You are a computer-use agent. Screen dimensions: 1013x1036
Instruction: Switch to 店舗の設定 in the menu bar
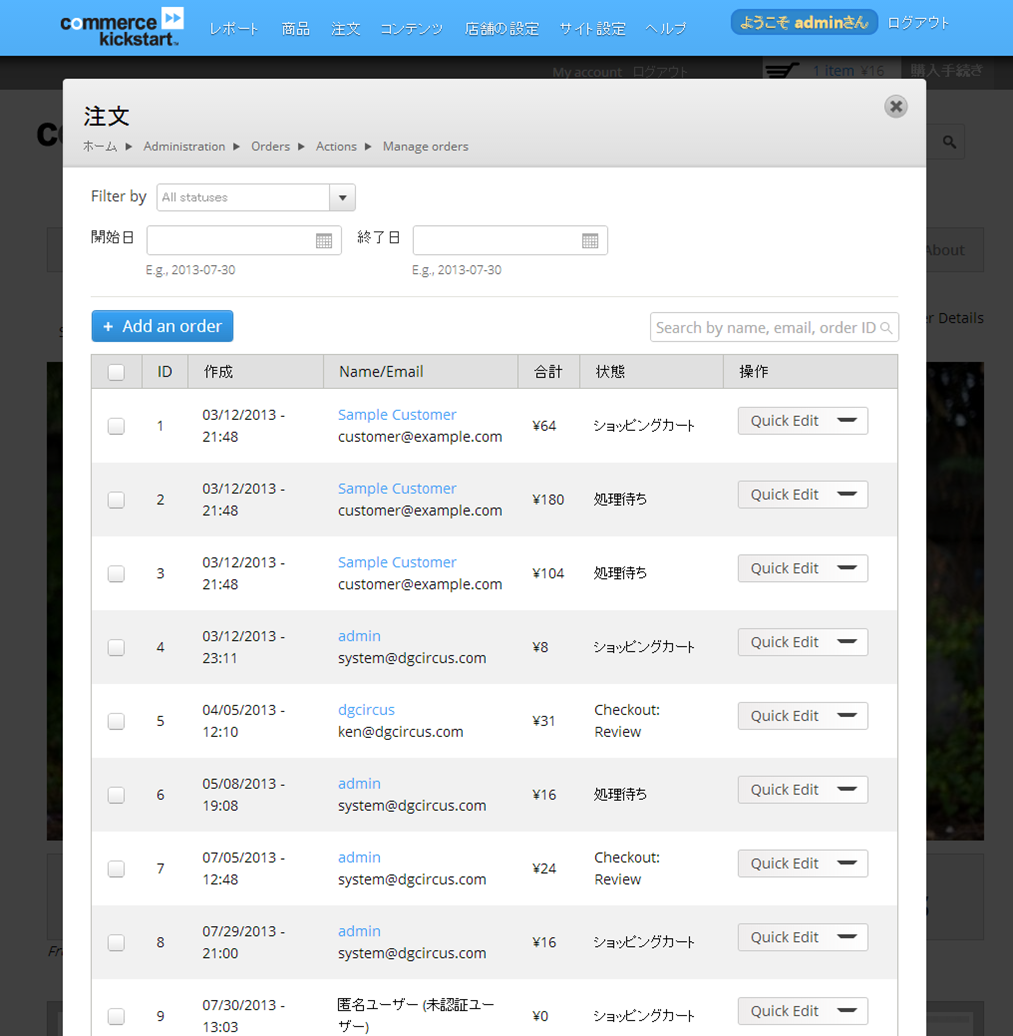[x=501, y=28]
